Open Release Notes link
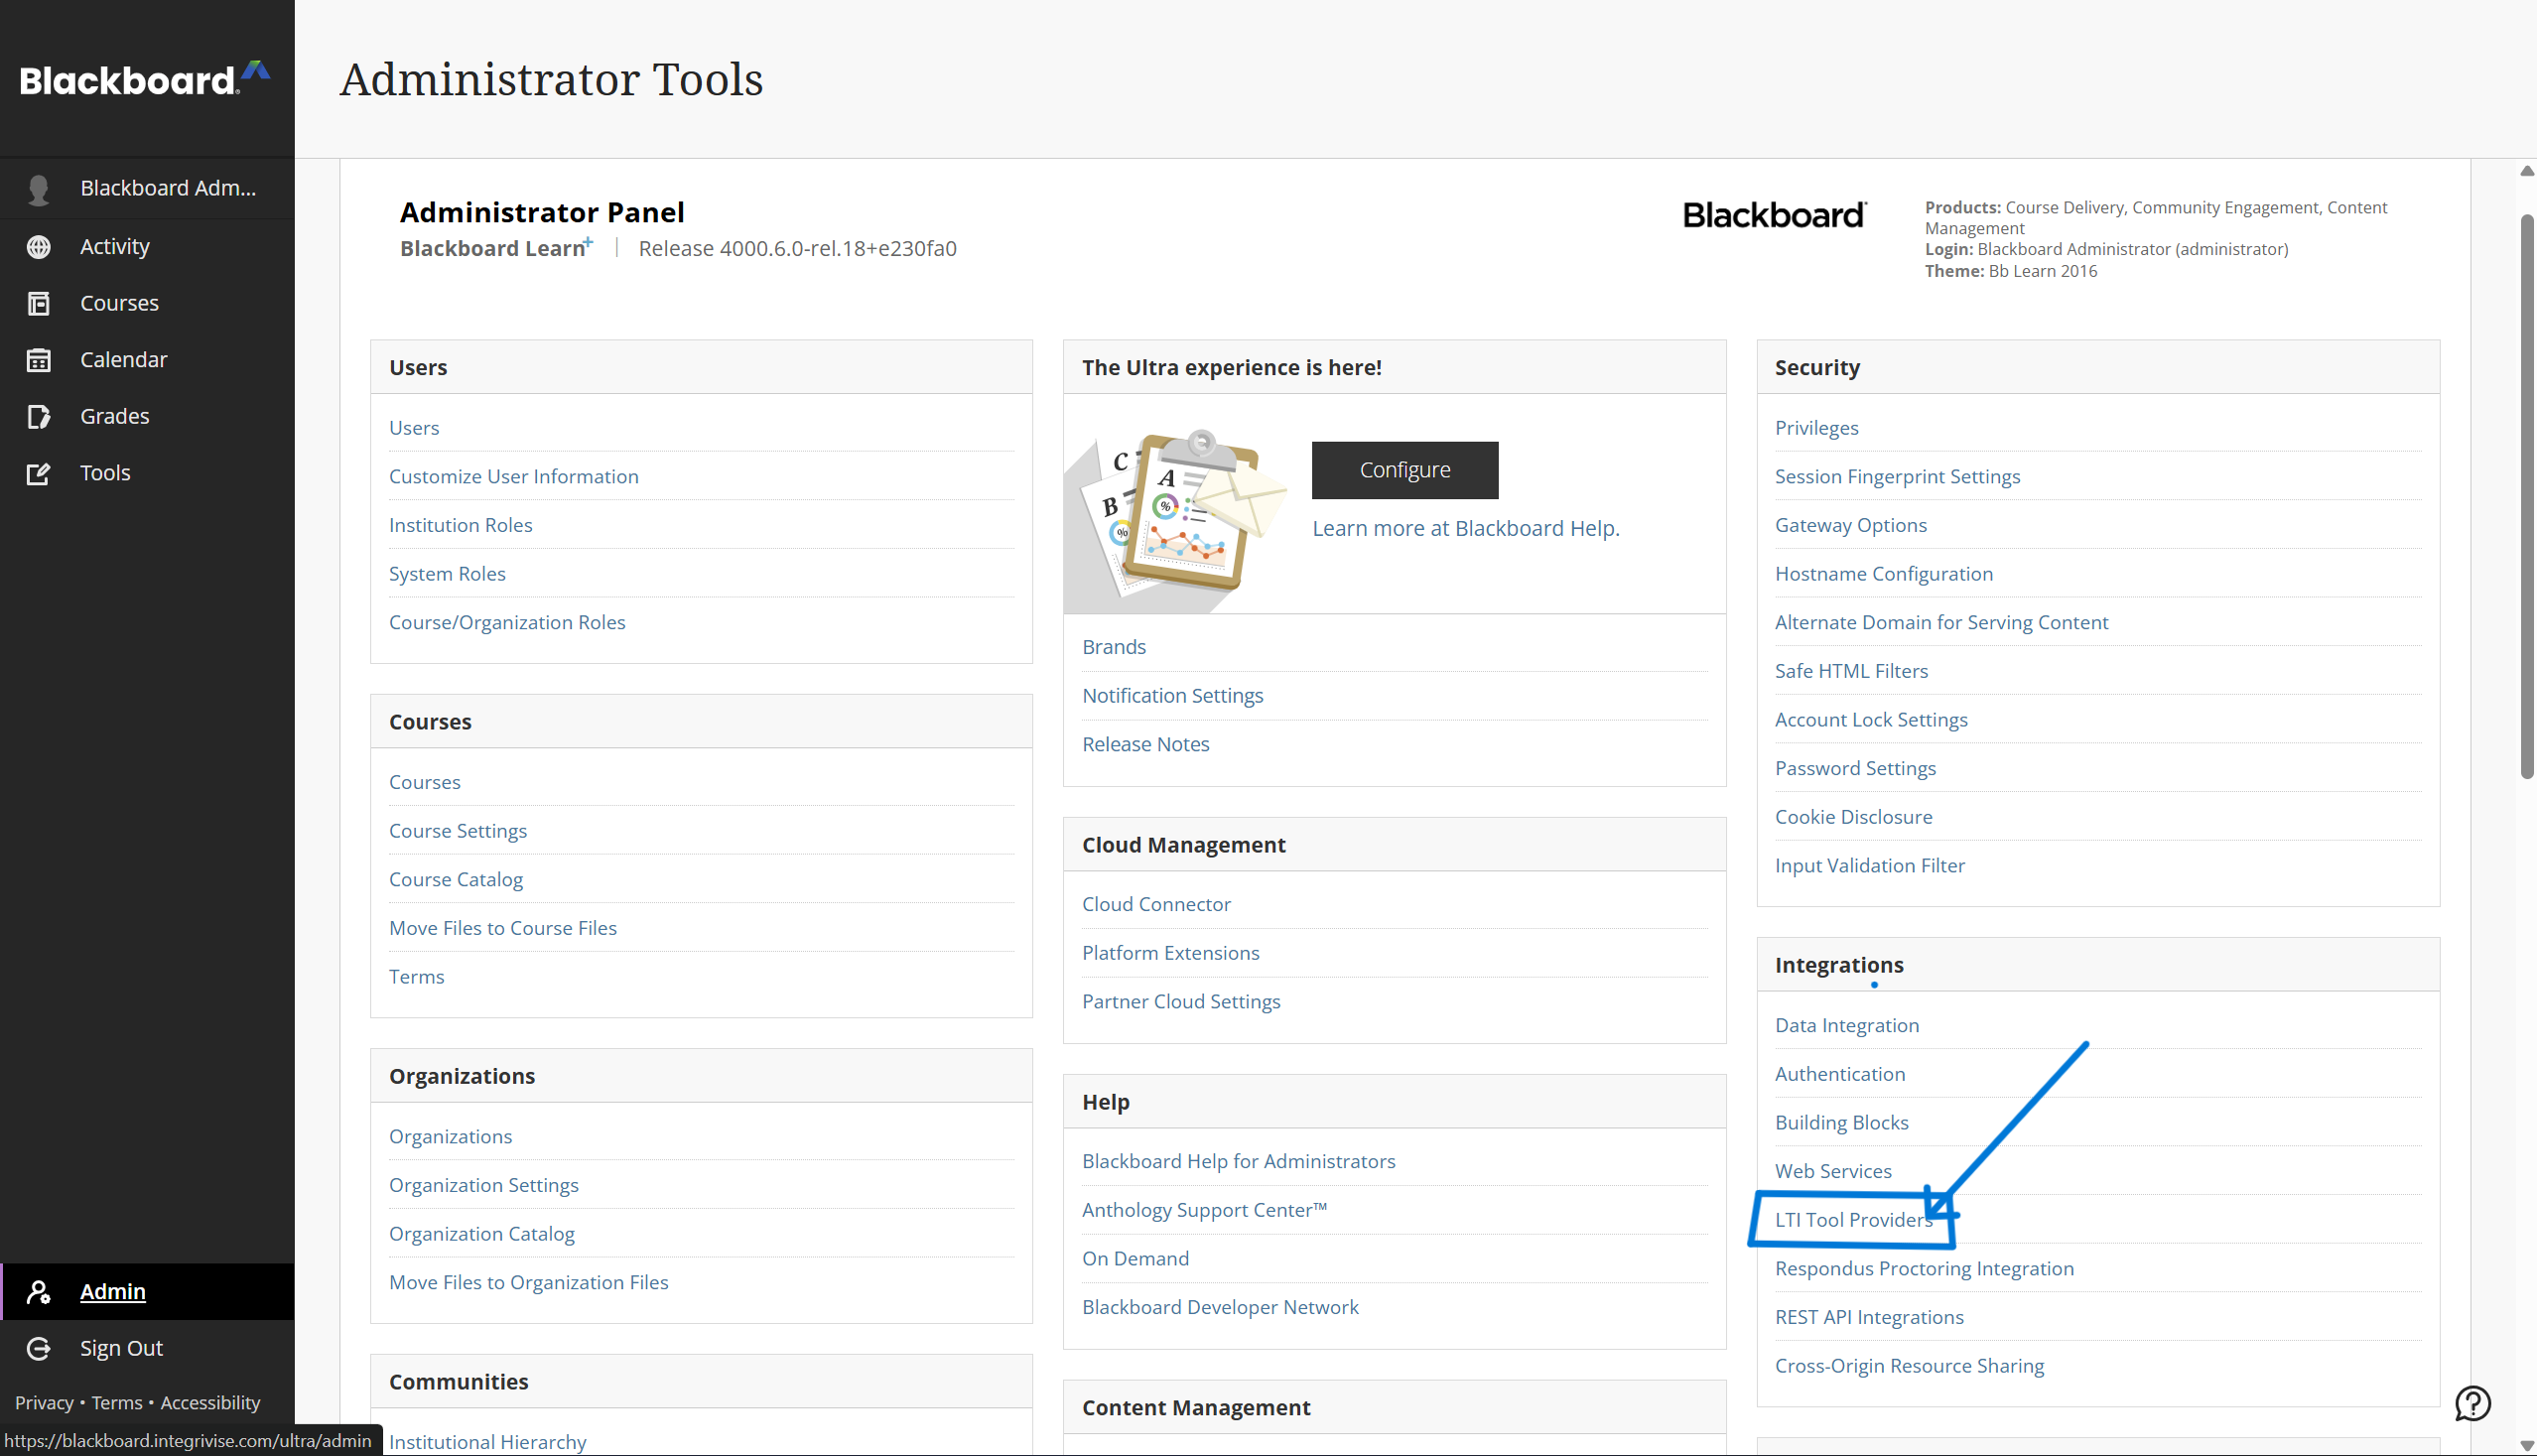2537x1456 pixels. [x=1145, y=744]
